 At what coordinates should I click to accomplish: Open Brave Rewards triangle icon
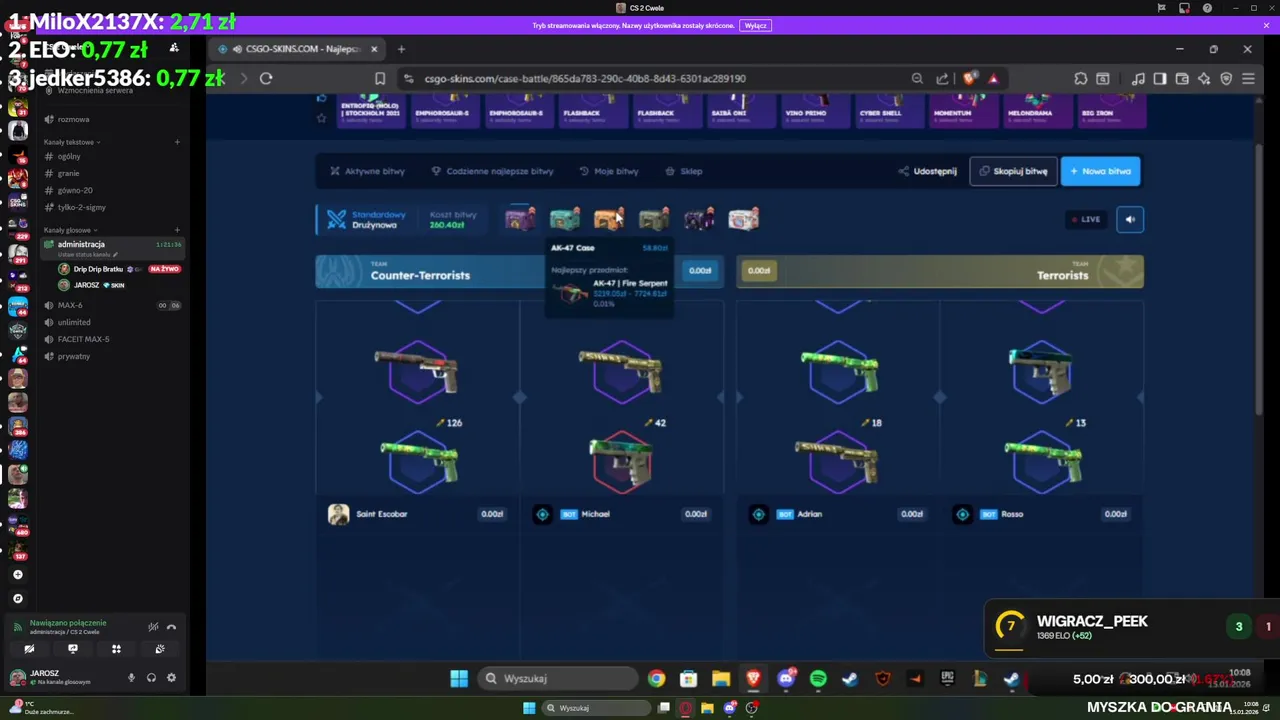pyautogui.click(x=993, y=78)
